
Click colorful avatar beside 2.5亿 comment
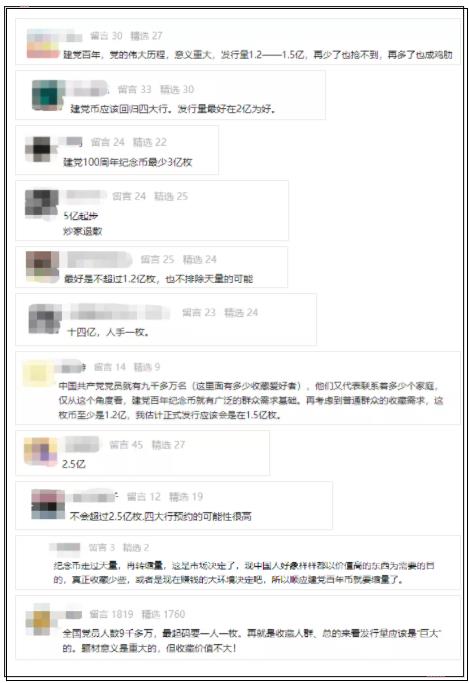[40, 452]
